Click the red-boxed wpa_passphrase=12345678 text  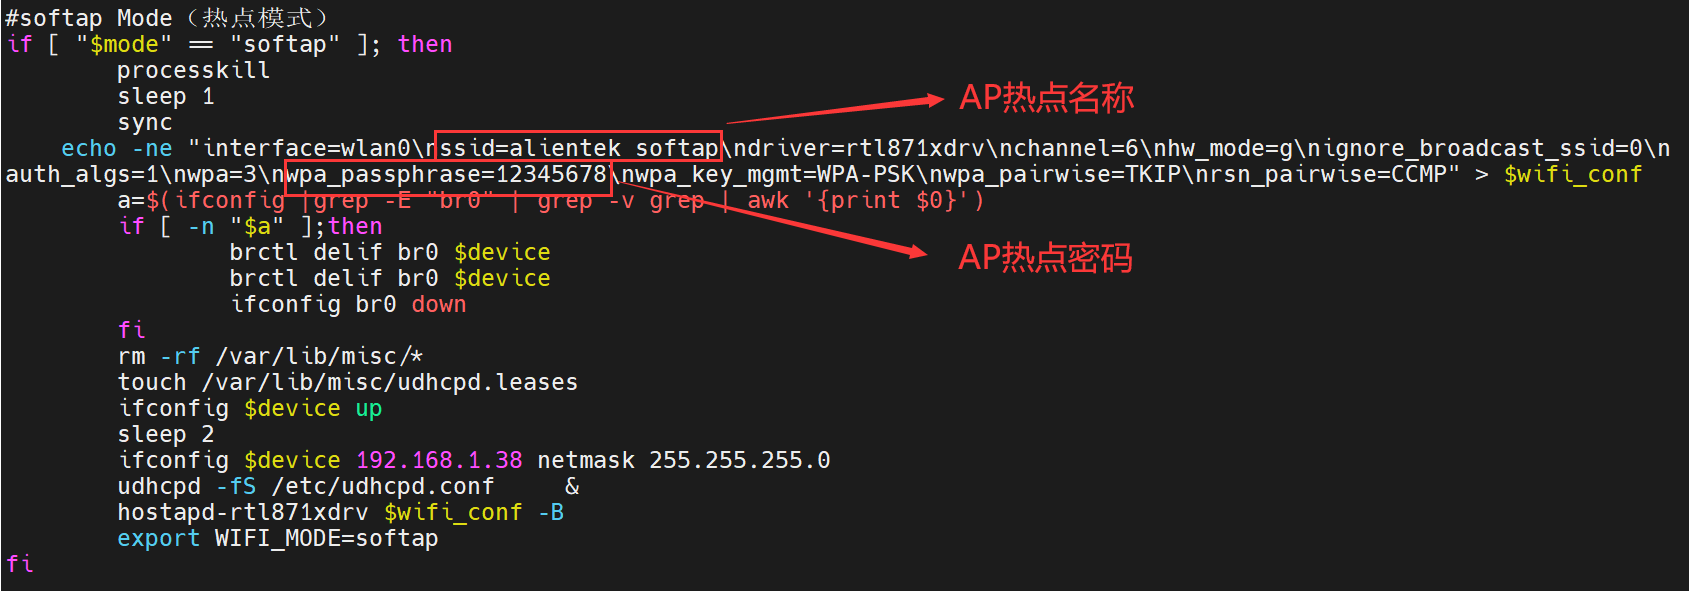(448, 174)
